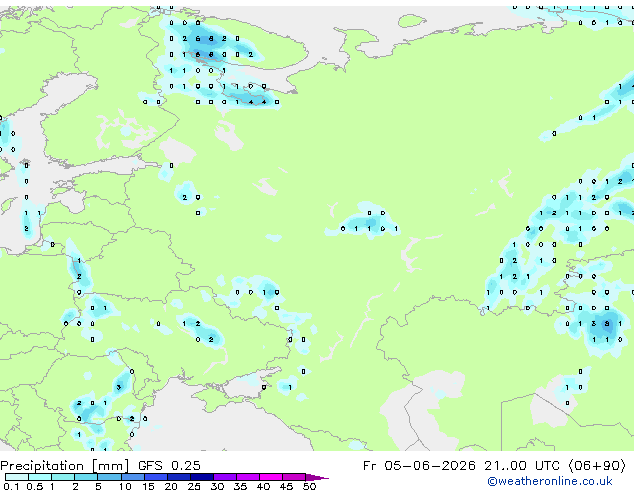Choose the 40–45 mm magenta legend swatch
Image resolution: width=634 pixels, height=490 pixels.
coord(271,477)
